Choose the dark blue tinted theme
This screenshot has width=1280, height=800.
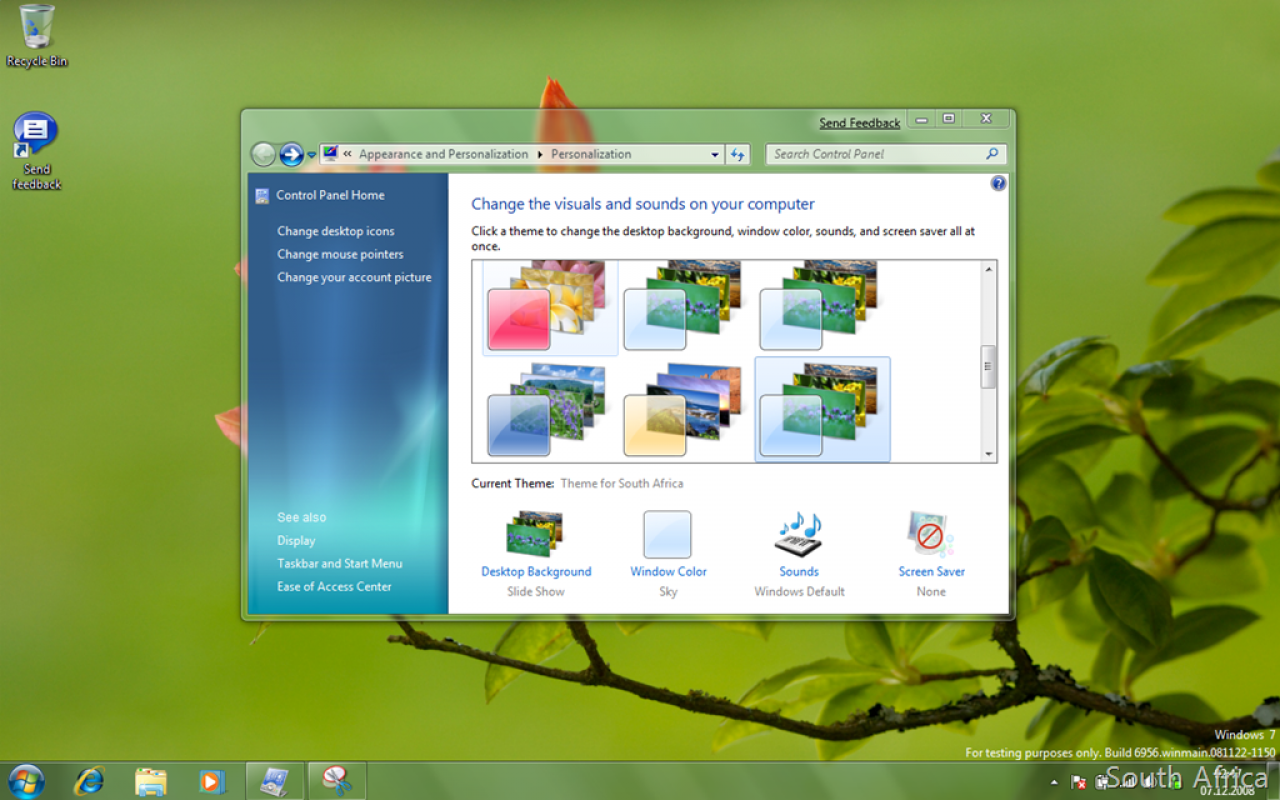coord(550,410)
